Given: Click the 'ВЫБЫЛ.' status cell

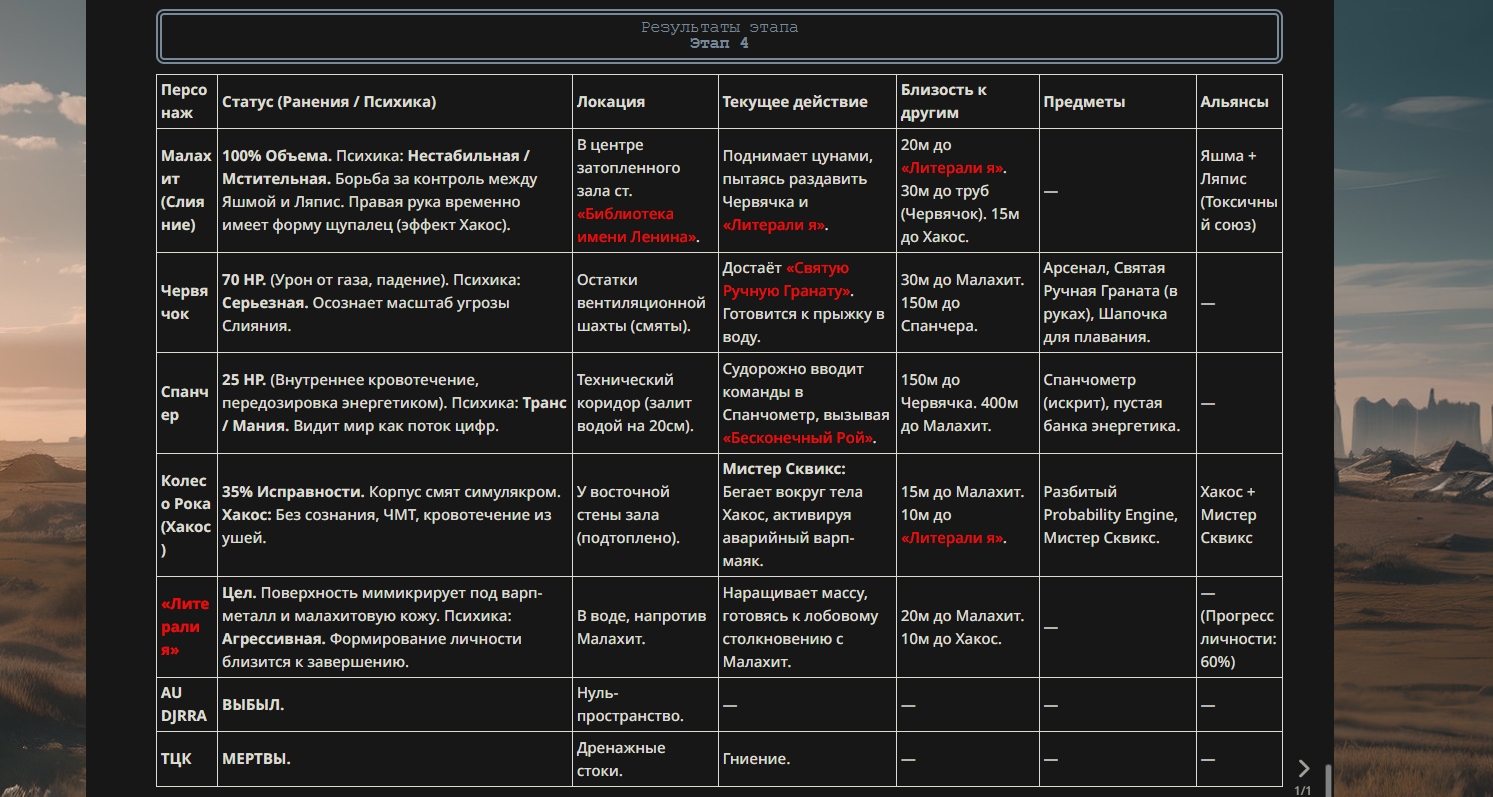Looking at the screenshot, I should pyautogui.click(x=394, y=704).
